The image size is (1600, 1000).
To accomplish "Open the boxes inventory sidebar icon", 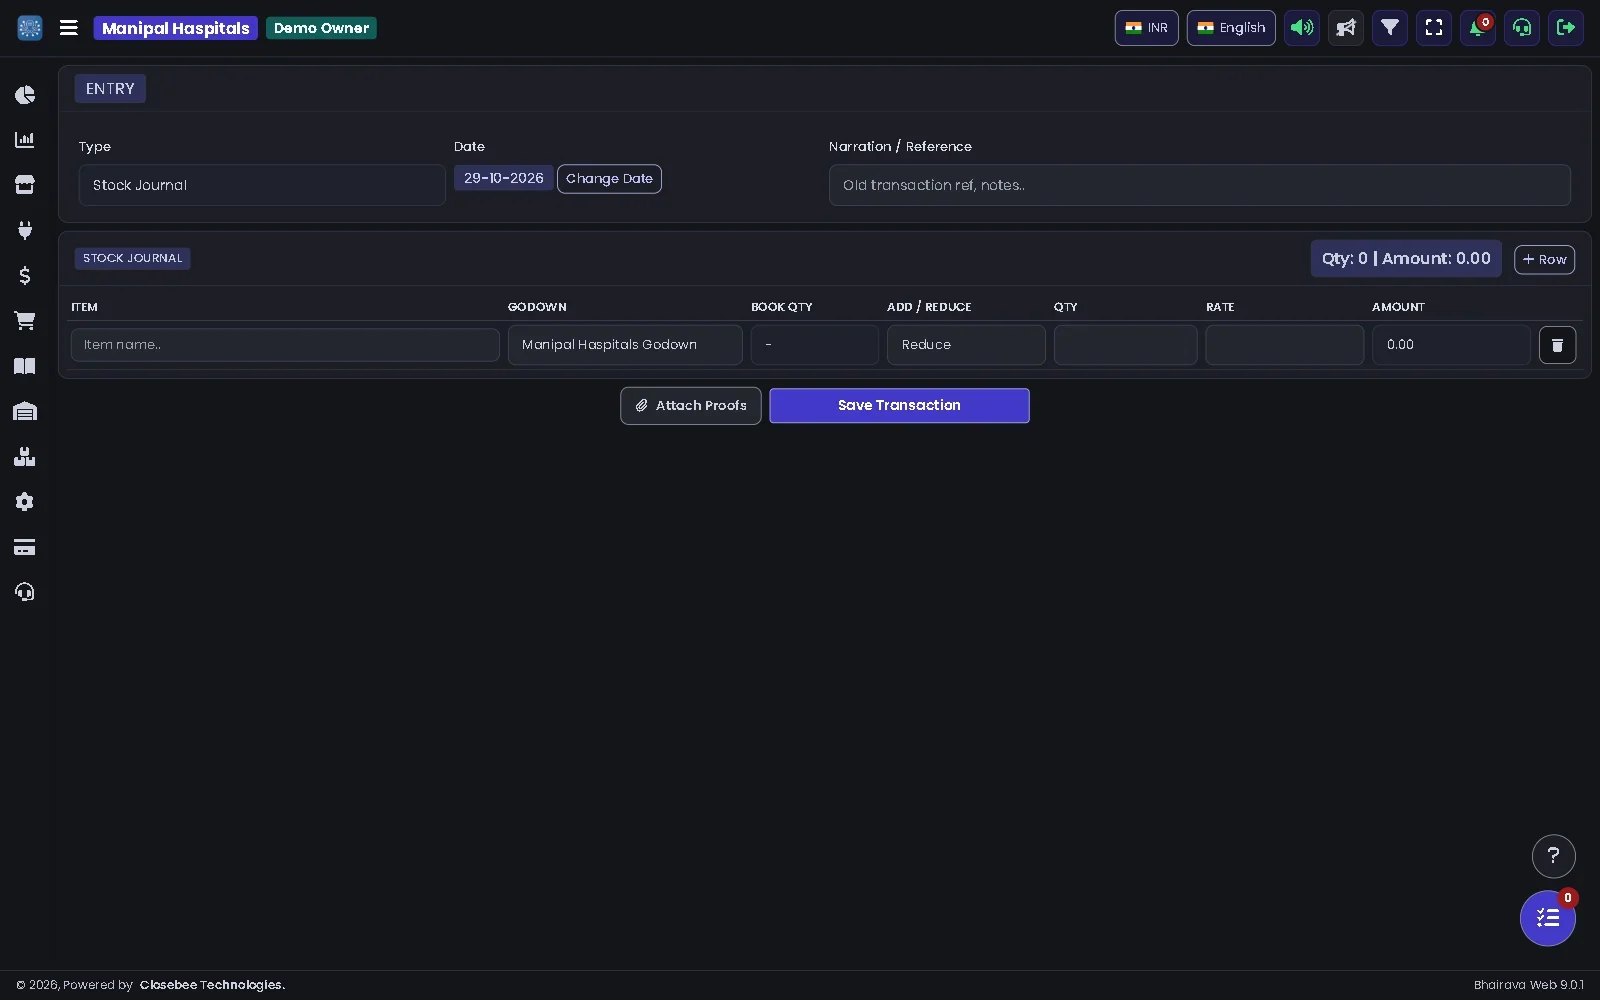I will (x=25, y=456).
